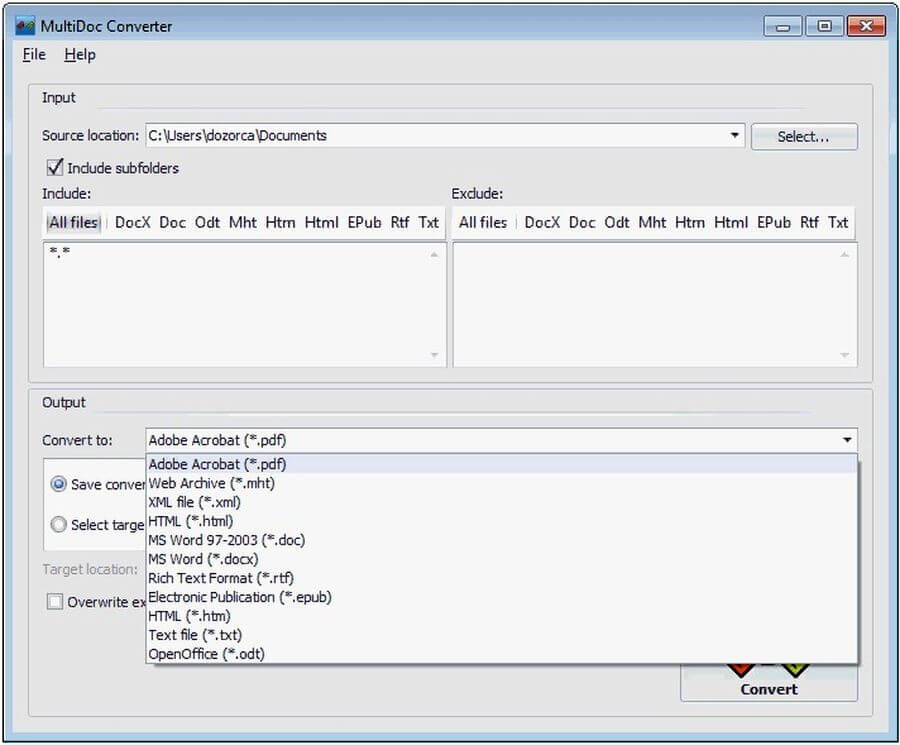This screenshot has height=745, width=900.
Task: Close the MultiDoc Converter window
Action: click(867, 26)
